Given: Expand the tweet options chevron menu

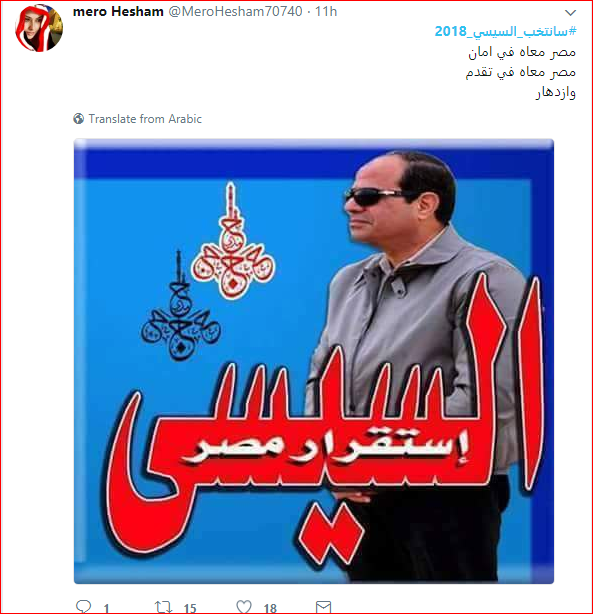Looking at the screenshot, I should click(x=570, y=13).
